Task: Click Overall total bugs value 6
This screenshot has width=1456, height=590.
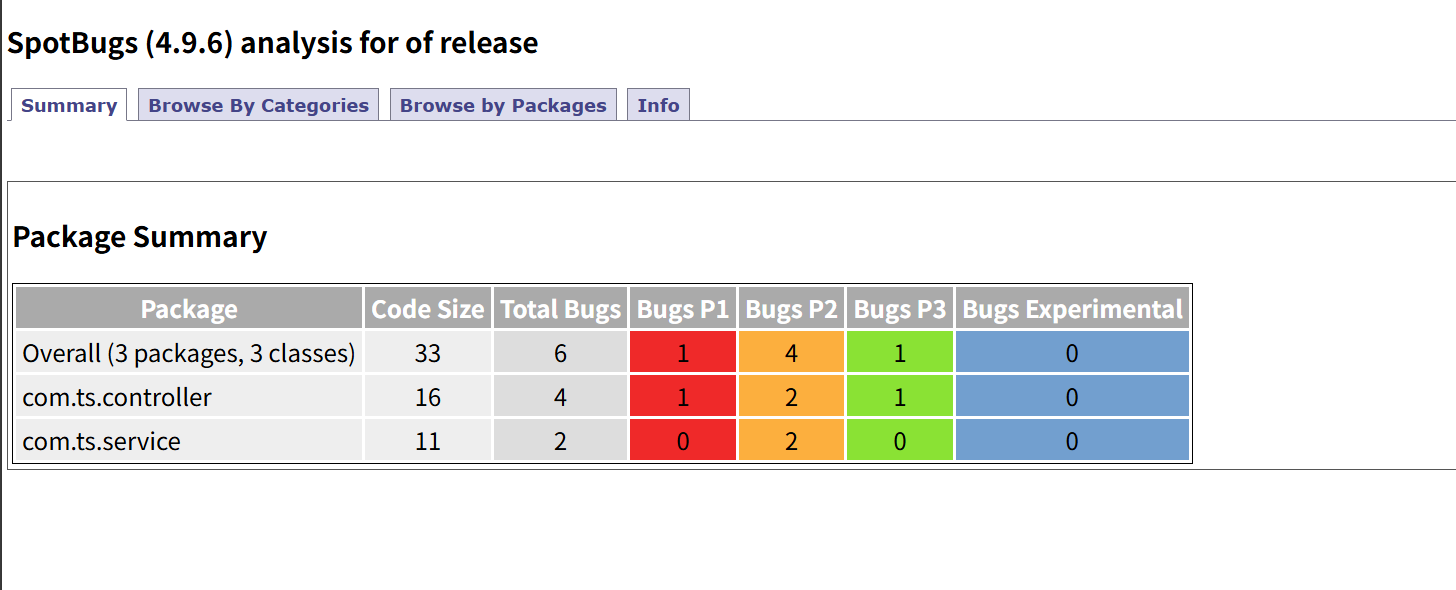Action: (560, 353)
